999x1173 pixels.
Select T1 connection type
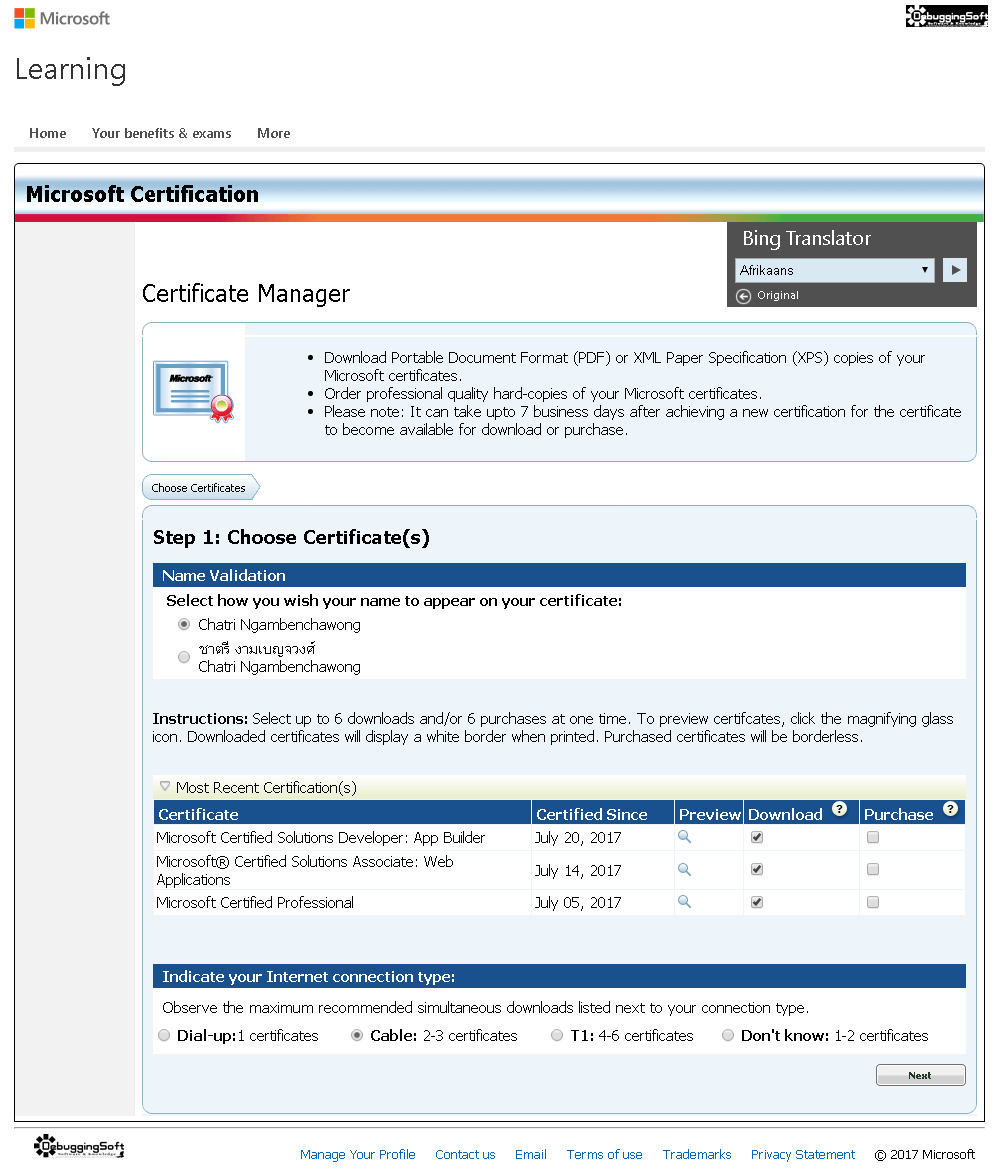tap(557, 1035)
